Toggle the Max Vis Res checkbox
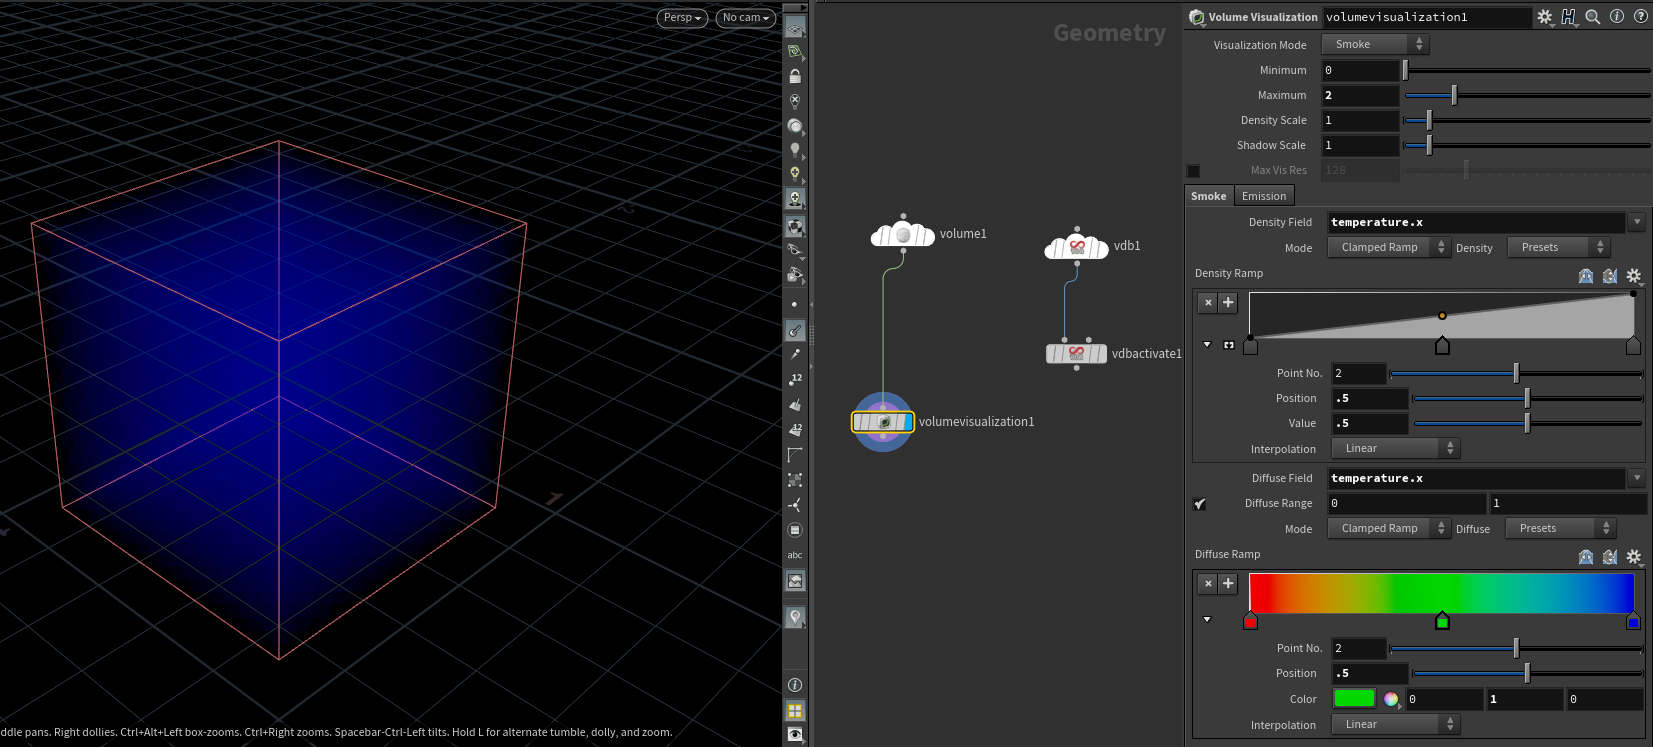 point(1193,171)
